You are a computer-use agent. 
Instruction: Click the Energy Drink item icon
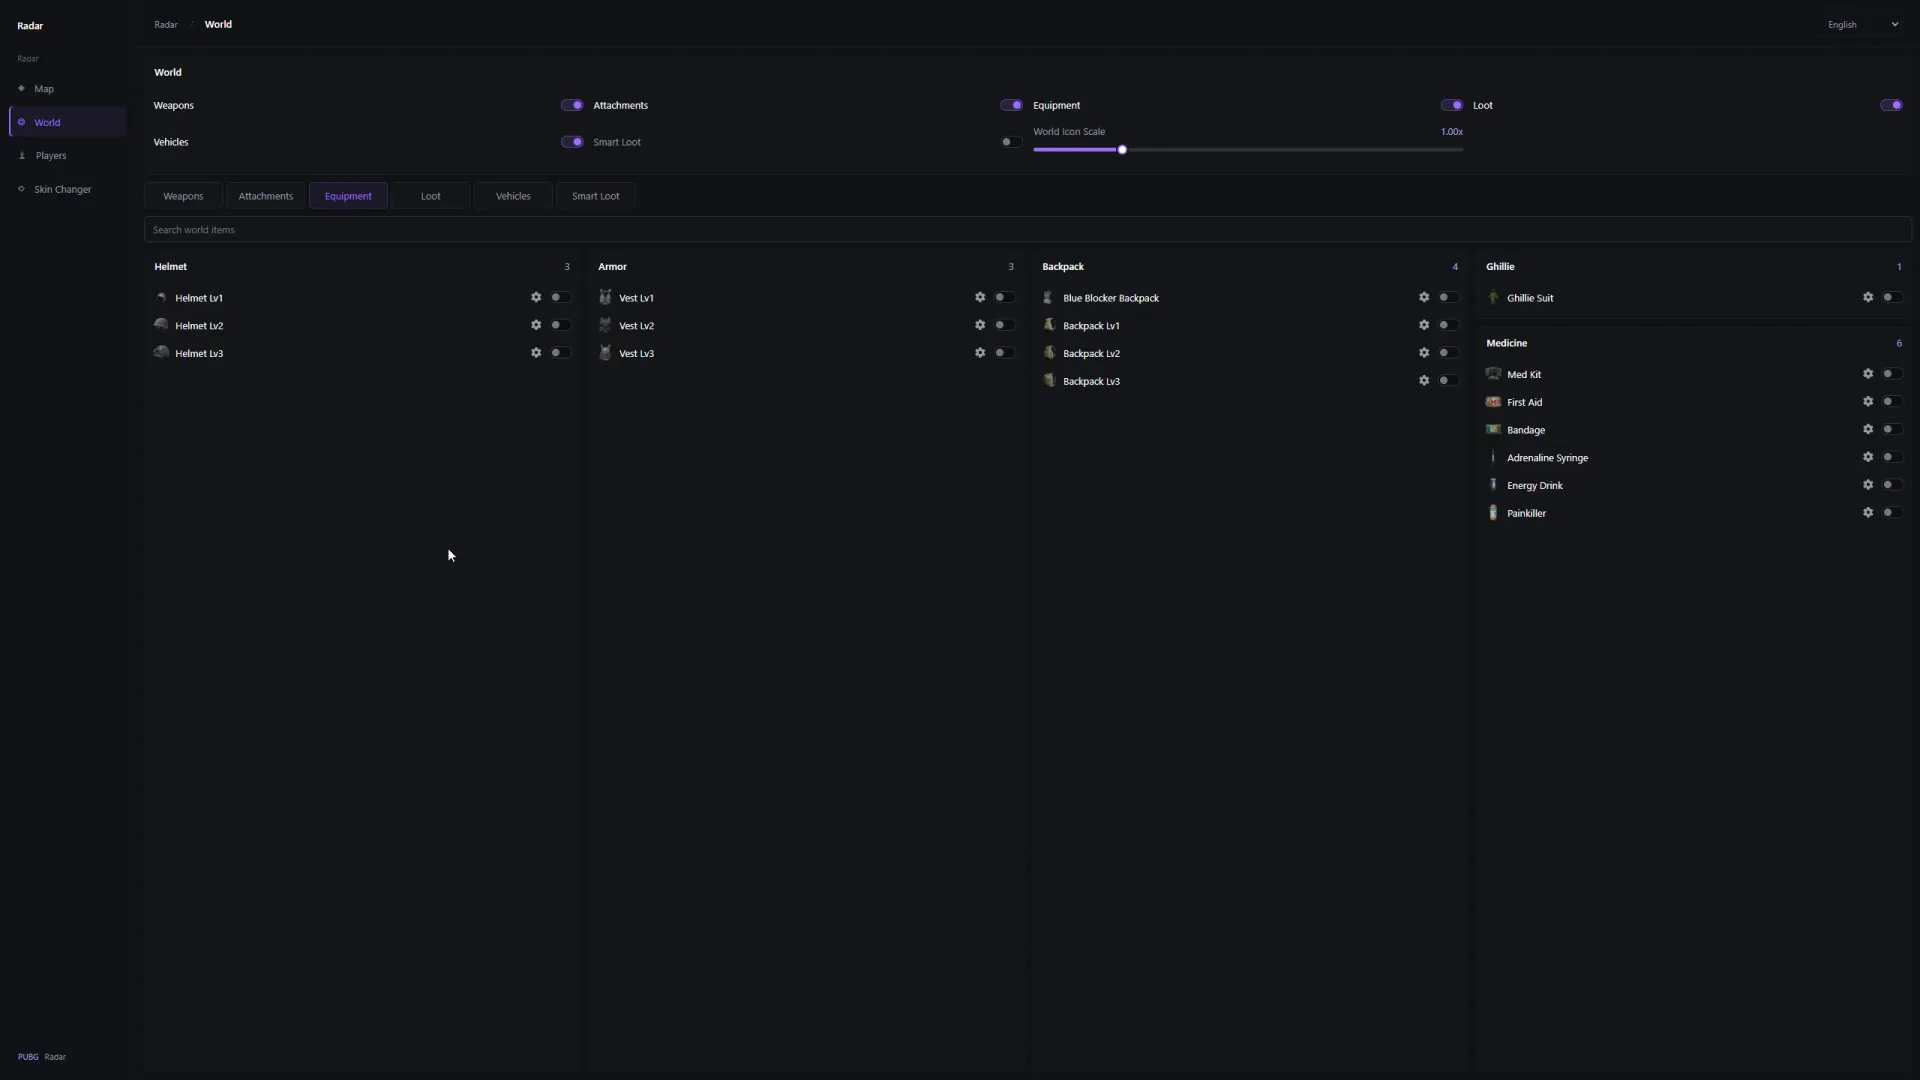click(x=1493, y=485)
